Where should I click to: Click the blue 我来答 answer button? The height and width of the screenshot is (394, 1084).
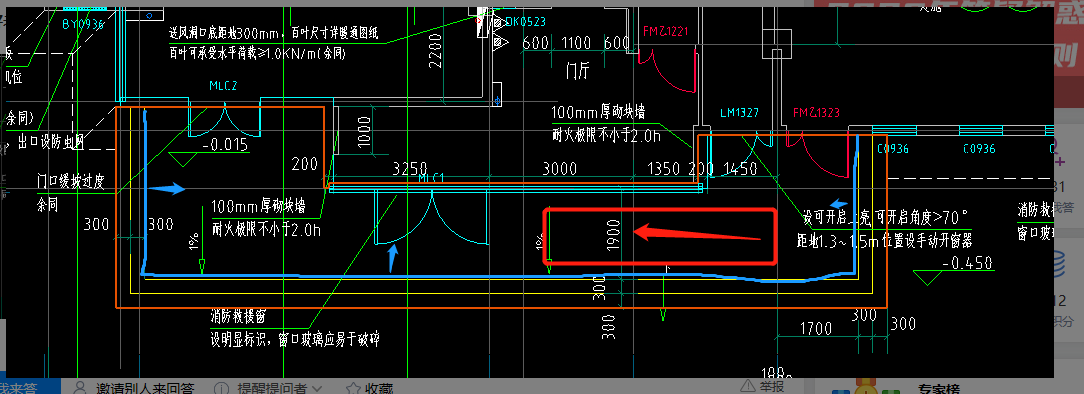28,387
